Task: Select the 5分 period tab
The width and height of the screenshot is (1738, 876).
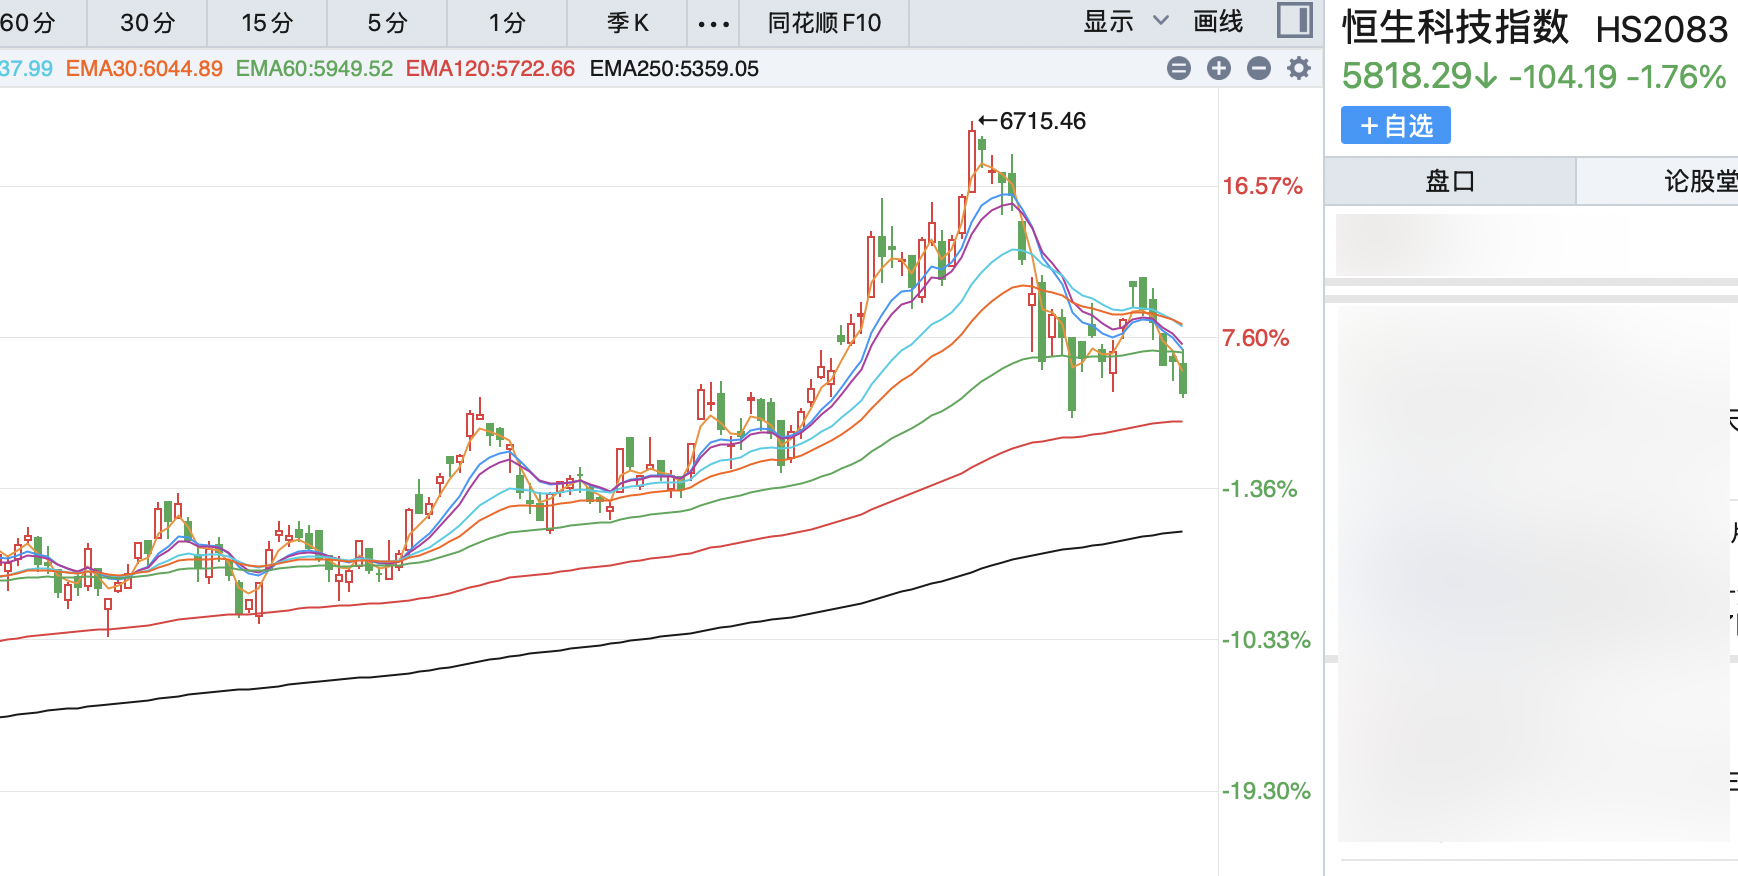Action: click(x=387, y=23)
